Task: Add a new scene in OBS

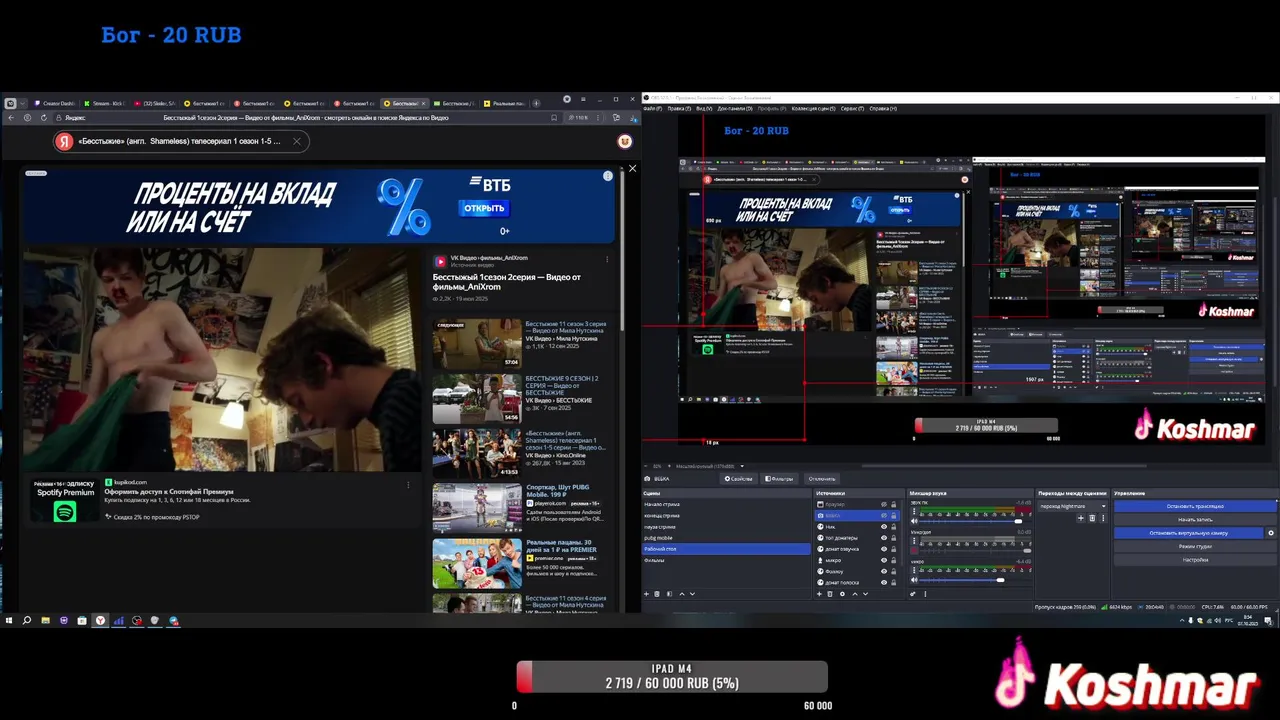Action: [647, 593]
